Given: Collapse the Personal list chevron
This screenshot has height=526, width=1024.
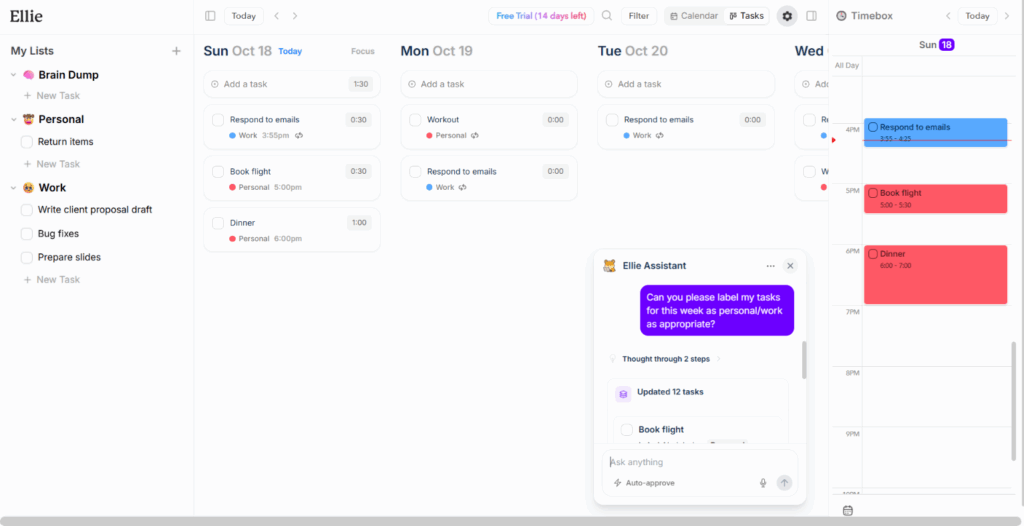Looking at the screenshot, I should 13,120.
